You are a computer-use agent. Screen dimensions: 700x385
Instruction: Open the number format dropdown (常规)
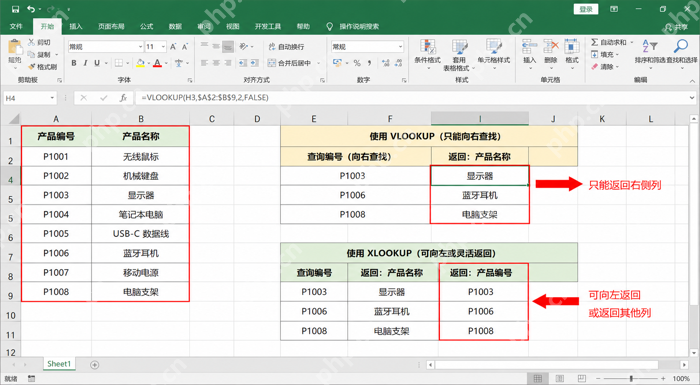click(400, 46)
